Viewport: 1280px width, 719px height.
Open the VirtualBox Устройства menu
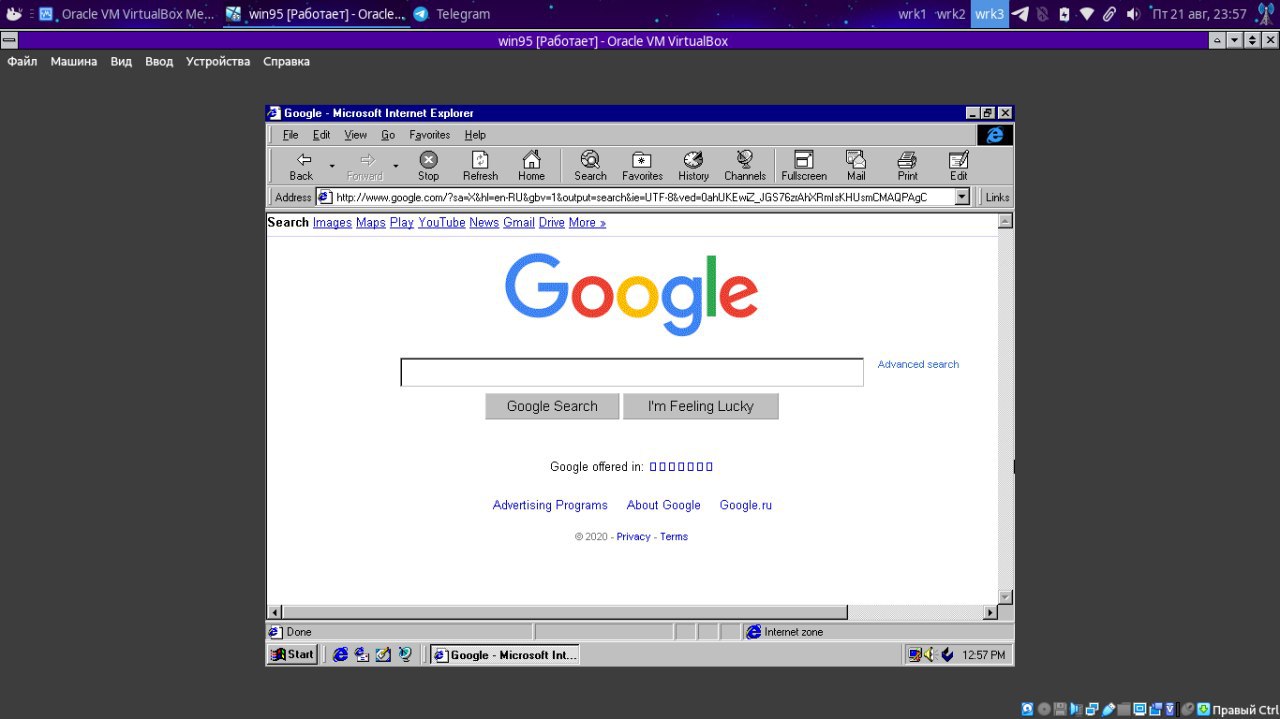click(218, 61)
